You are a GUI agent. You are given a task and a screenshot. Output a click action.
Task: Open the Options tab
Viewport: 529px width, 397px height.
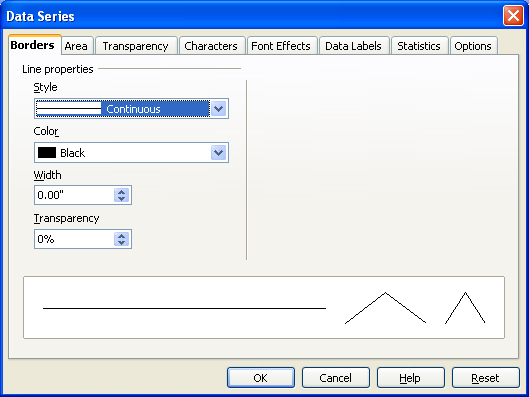click(473, 46)
